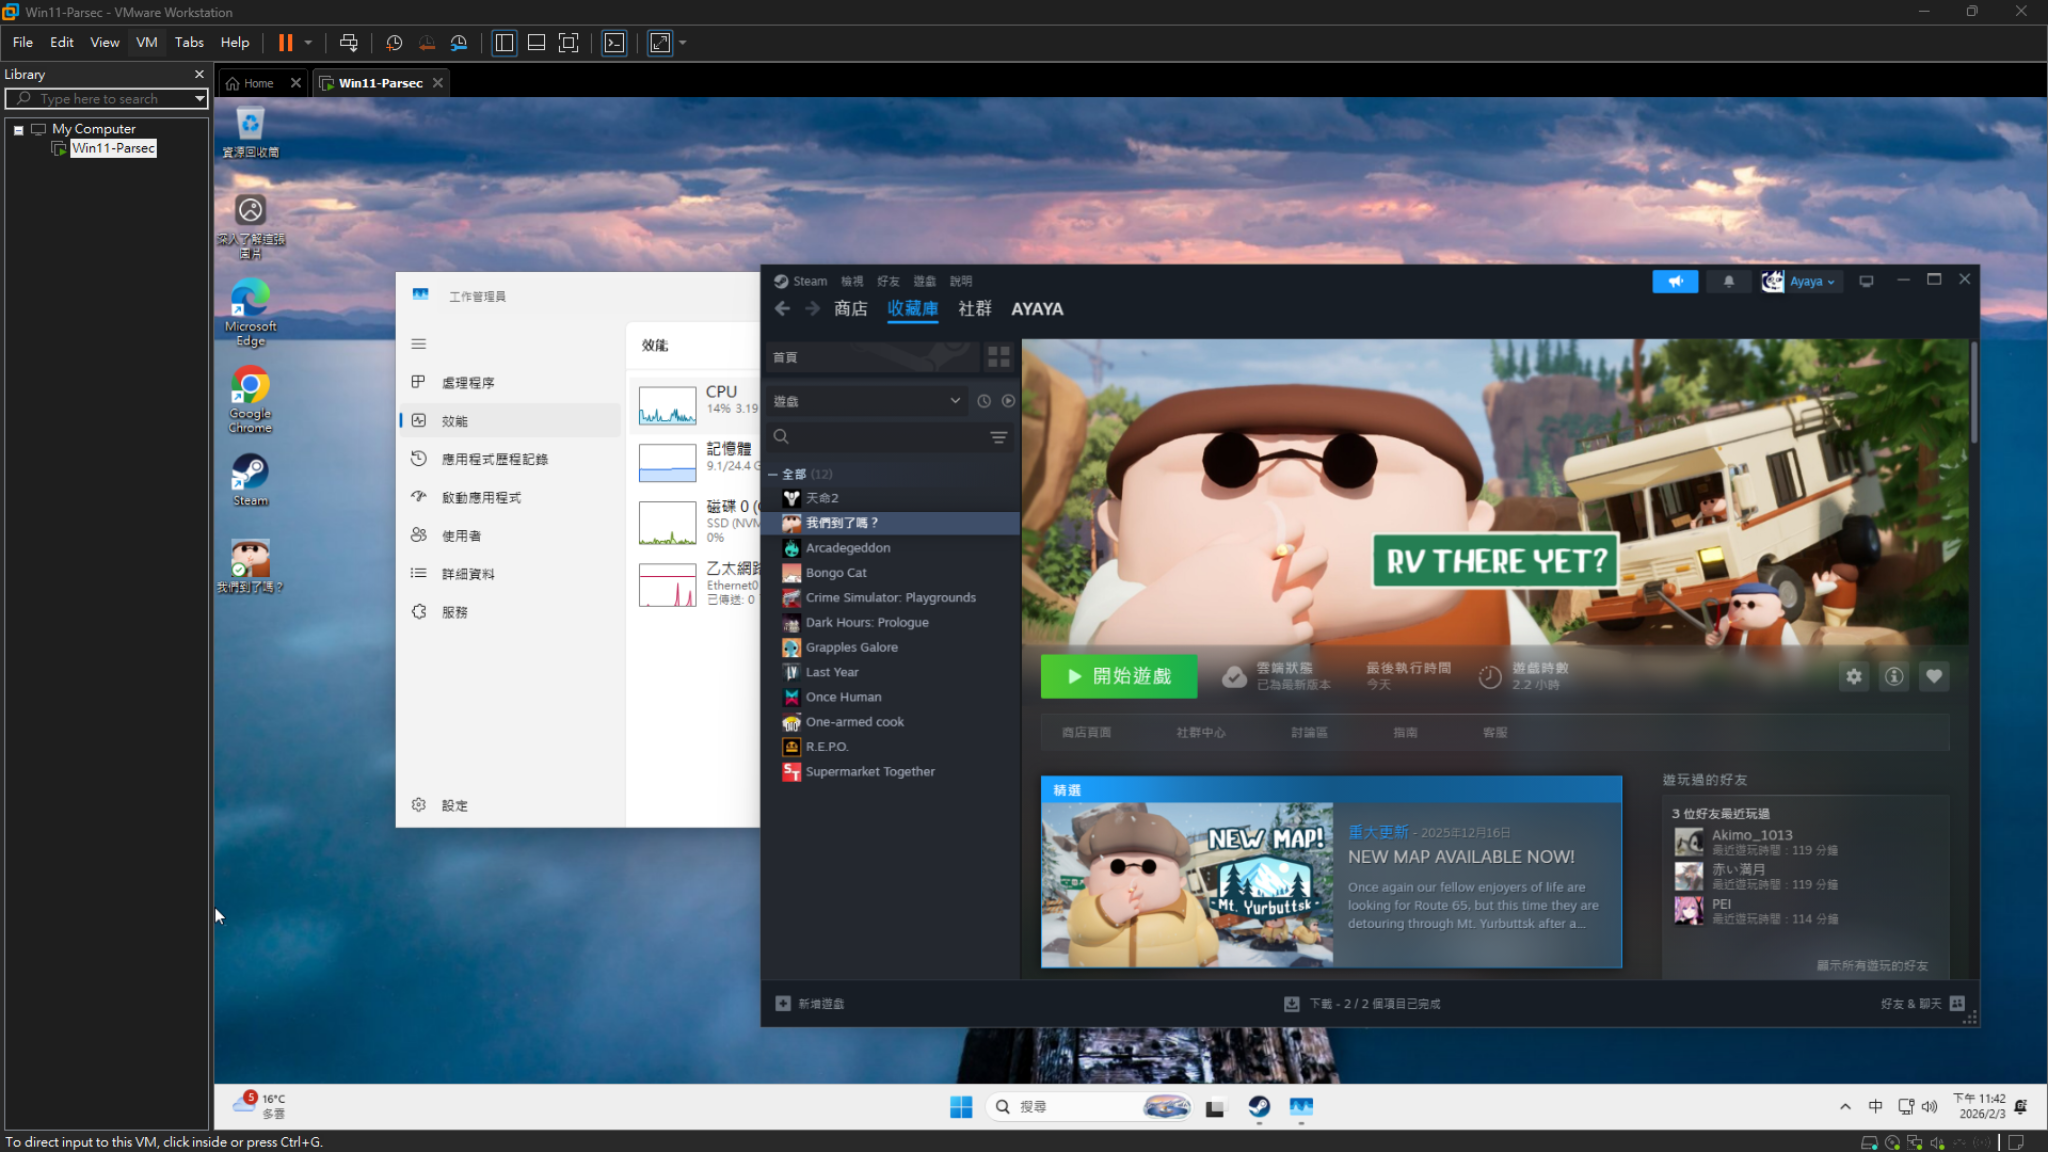
Task: Open Steam notifications bell
Action: [x=1729, y=282]
